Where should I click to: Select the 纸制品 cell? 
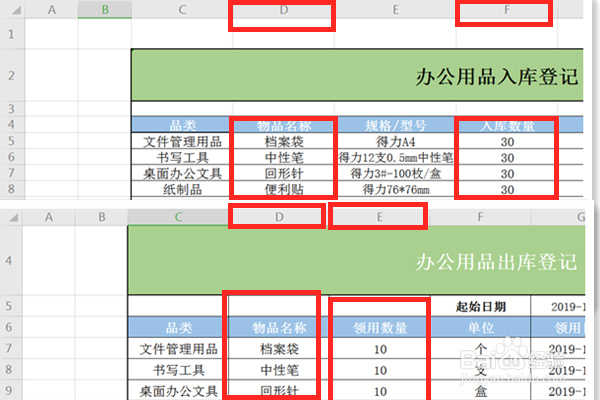[182, 189]
